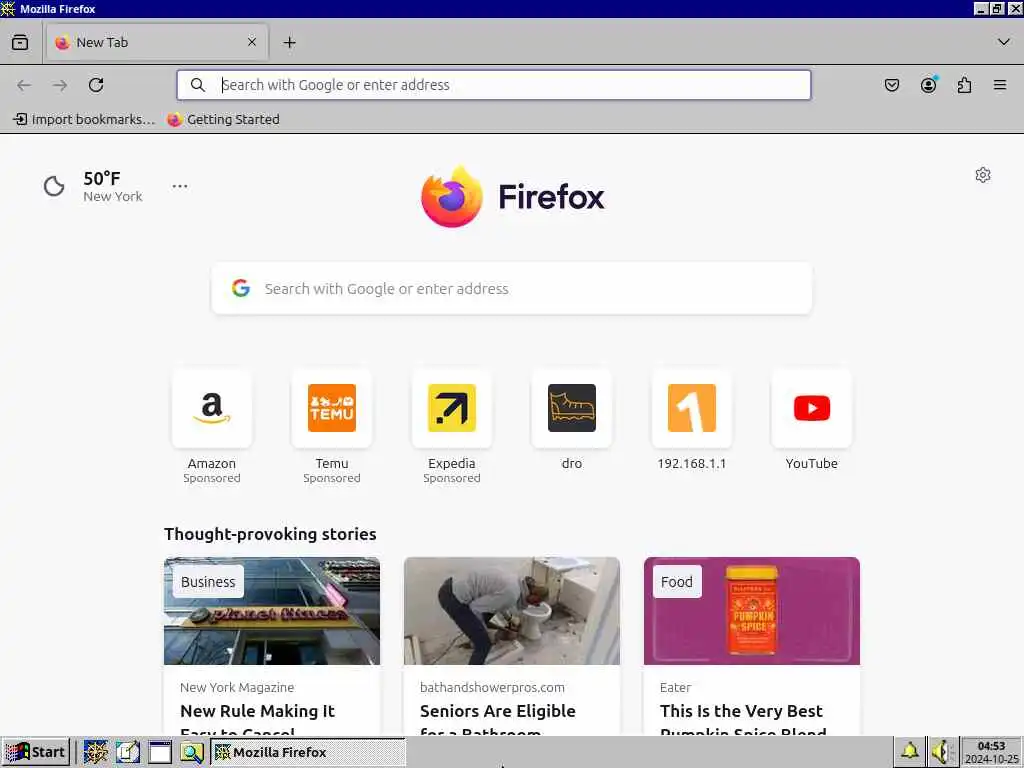Open Save to Pocket icon

[x=891, y=85]
